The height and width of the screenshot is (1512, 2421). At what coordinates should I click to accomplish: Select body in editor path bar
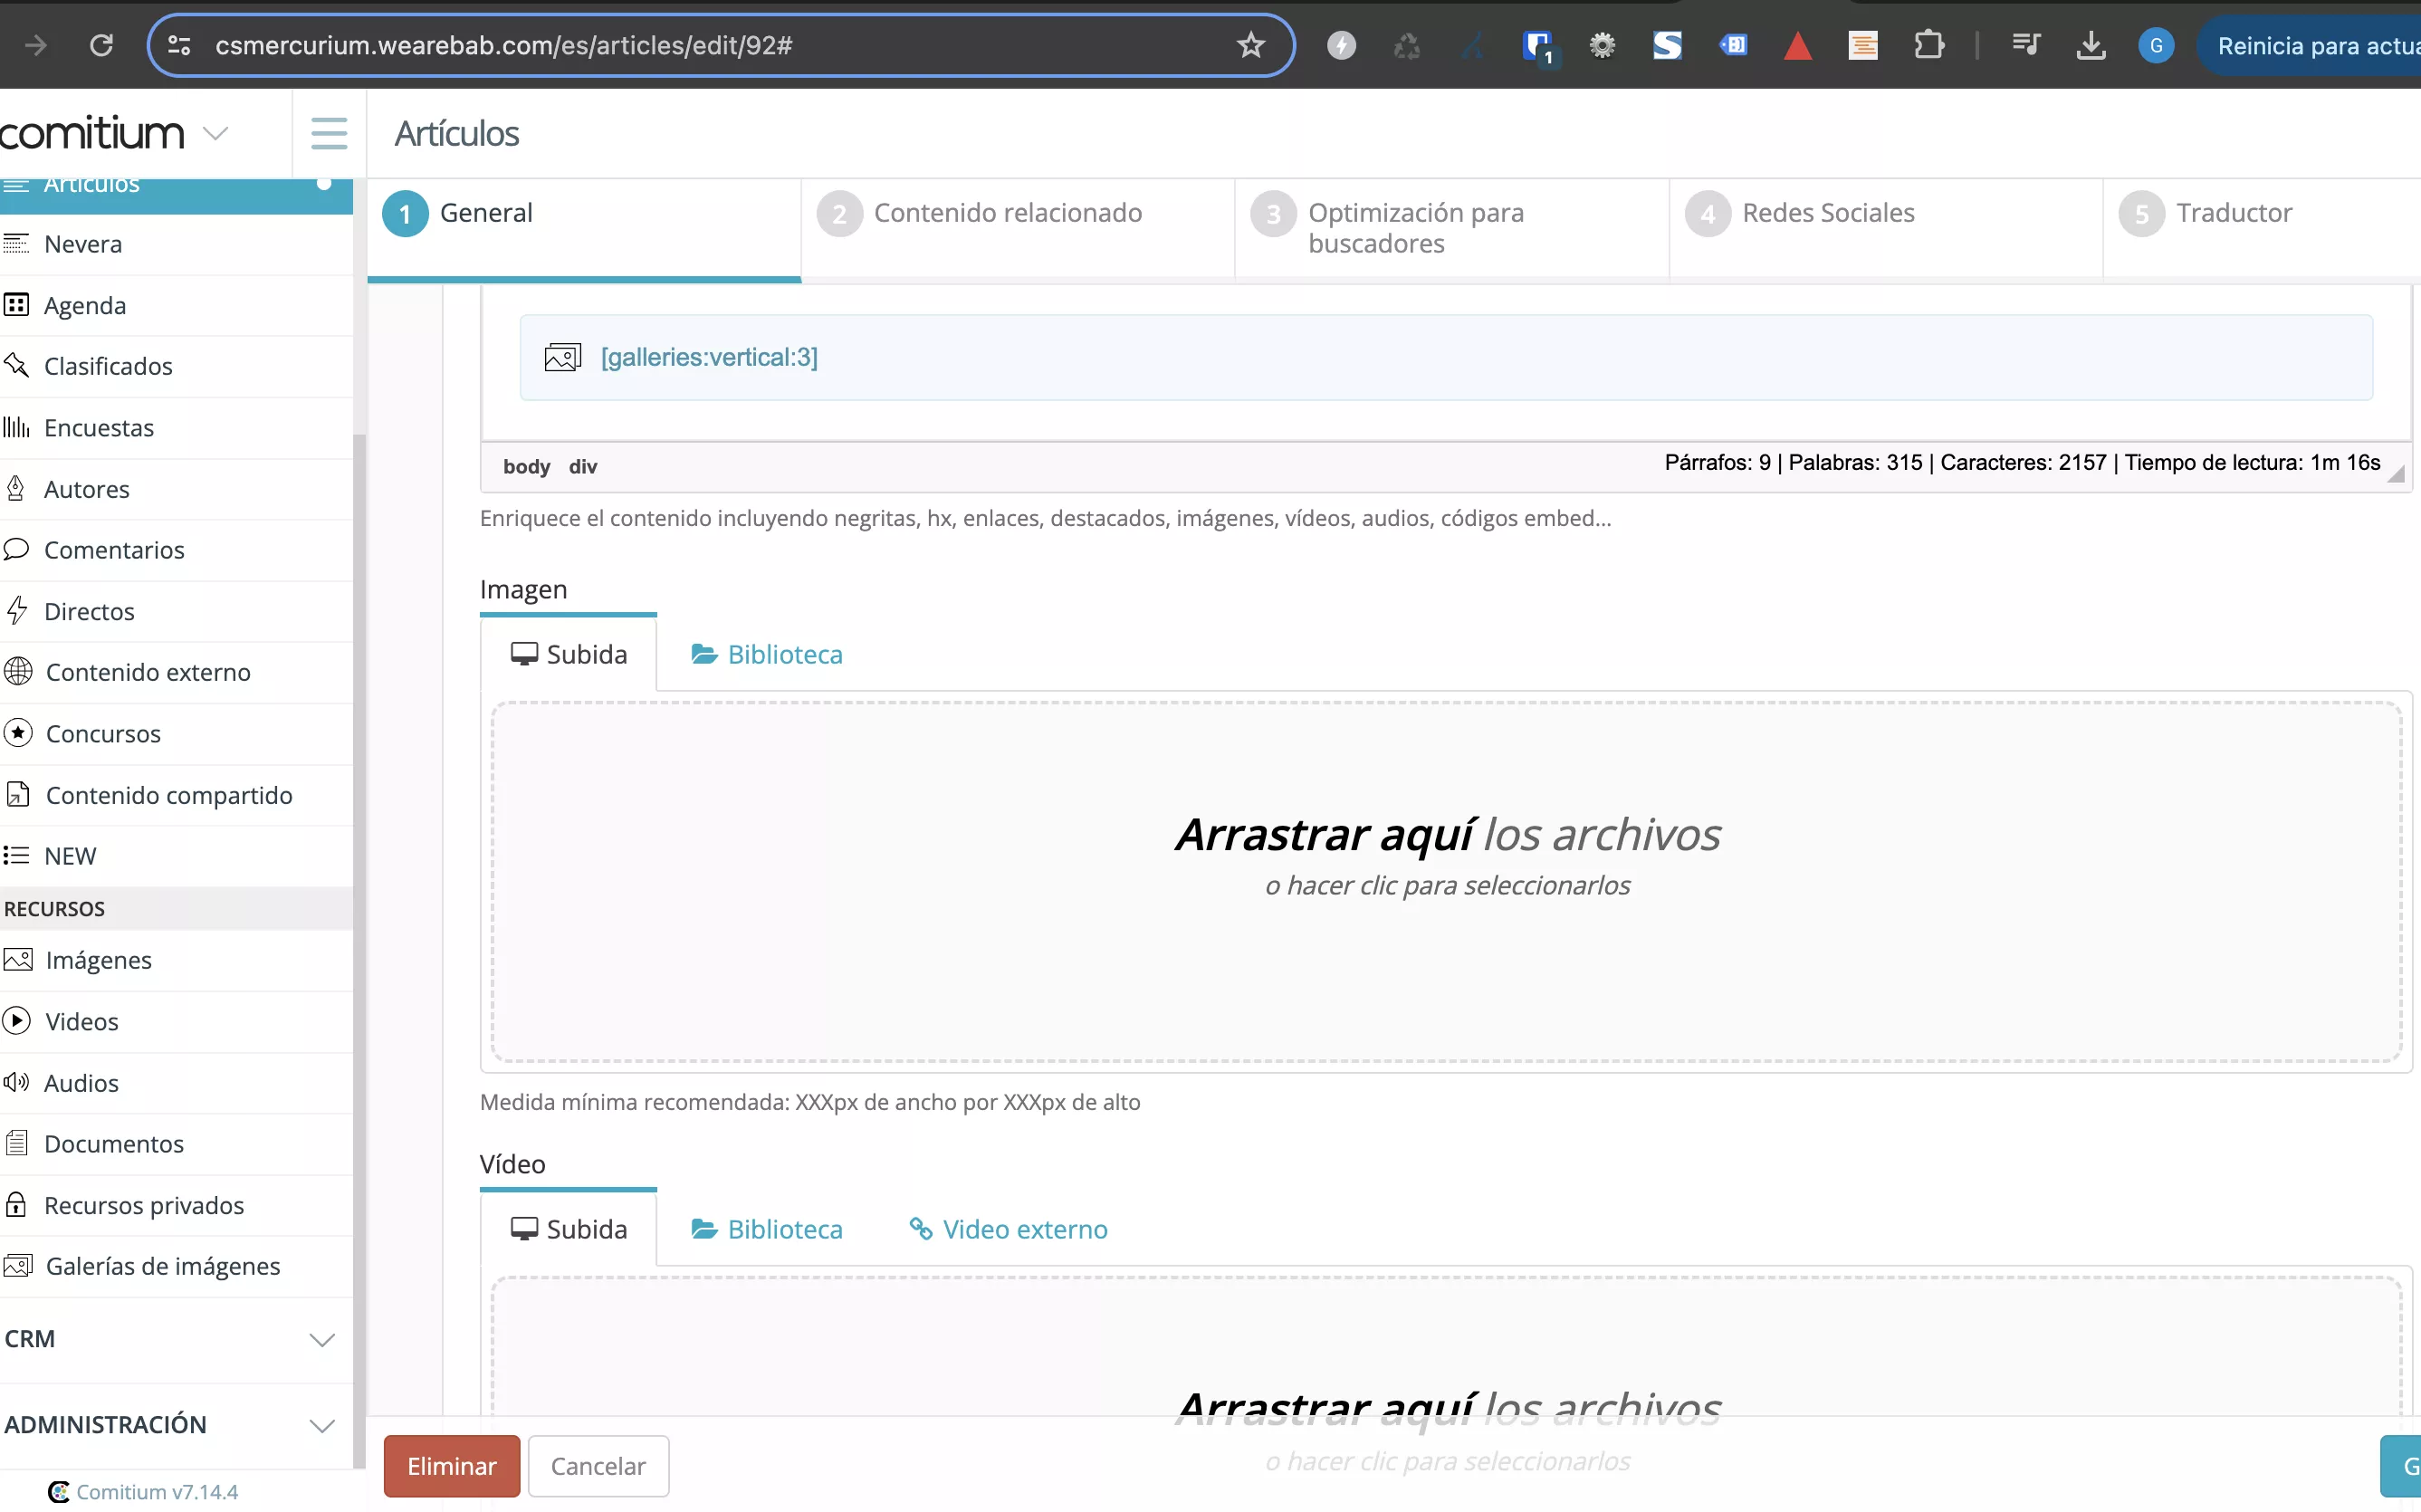pyautogui.click(x=527, y=466)
